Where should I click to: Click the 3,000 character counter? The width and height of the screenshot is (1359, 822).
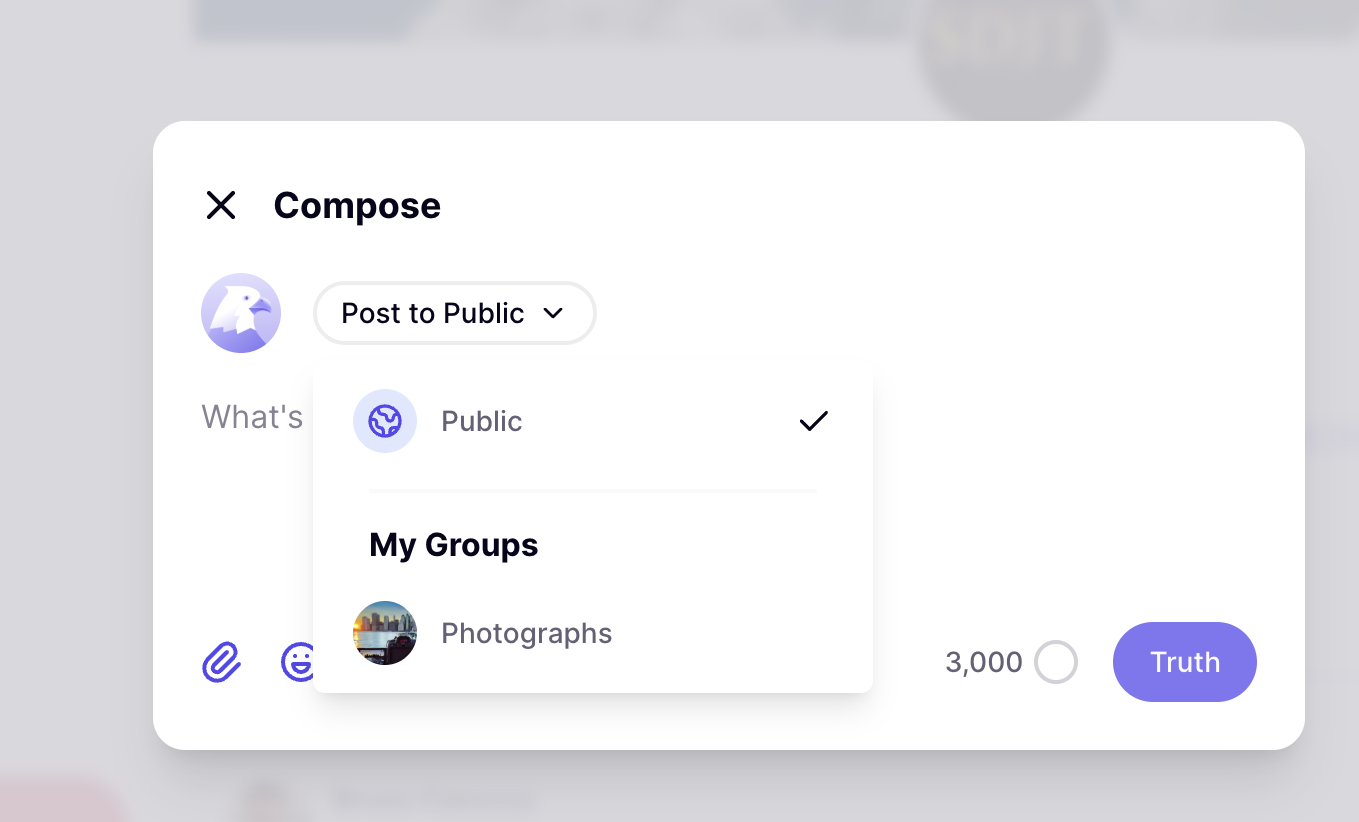(984, 662)
